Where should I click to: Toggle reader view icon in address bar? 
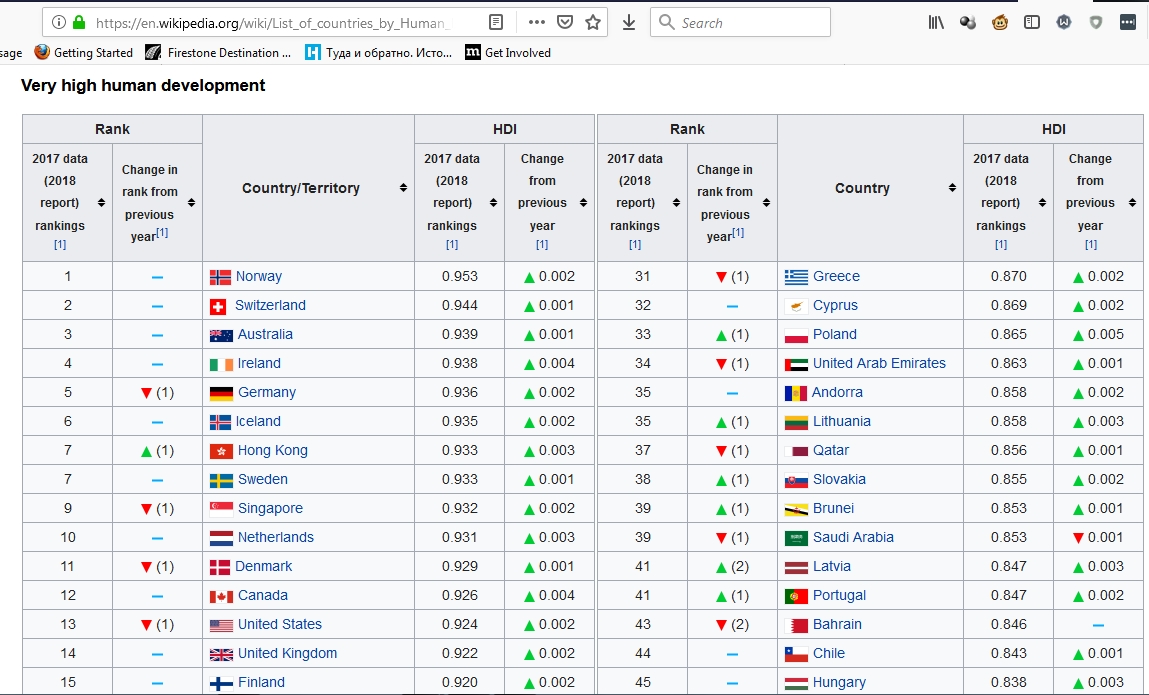(496, 23)
